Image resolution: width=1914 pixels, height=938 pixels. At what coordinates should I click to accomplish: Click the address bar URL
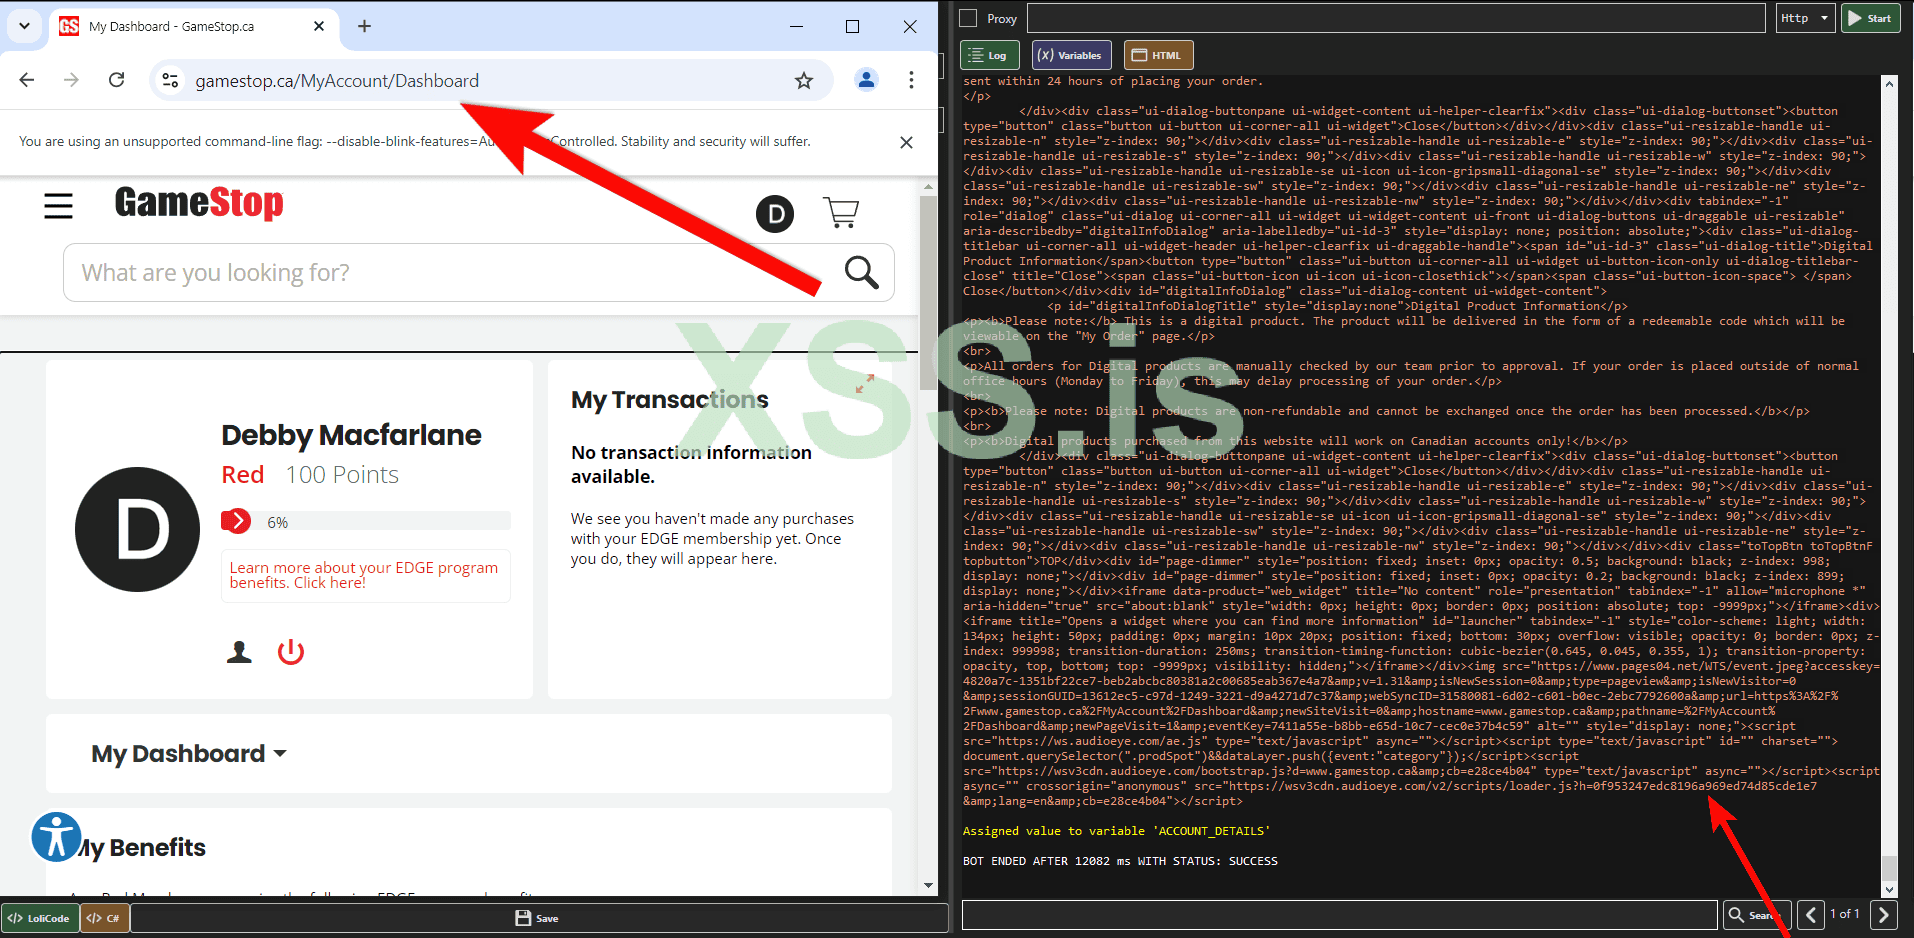click(337, 81)
